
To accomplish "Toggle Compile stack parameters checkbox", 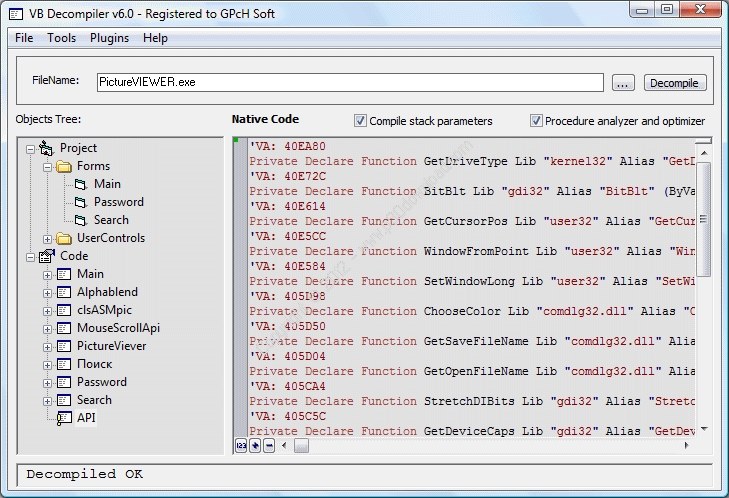I will 360,121.
